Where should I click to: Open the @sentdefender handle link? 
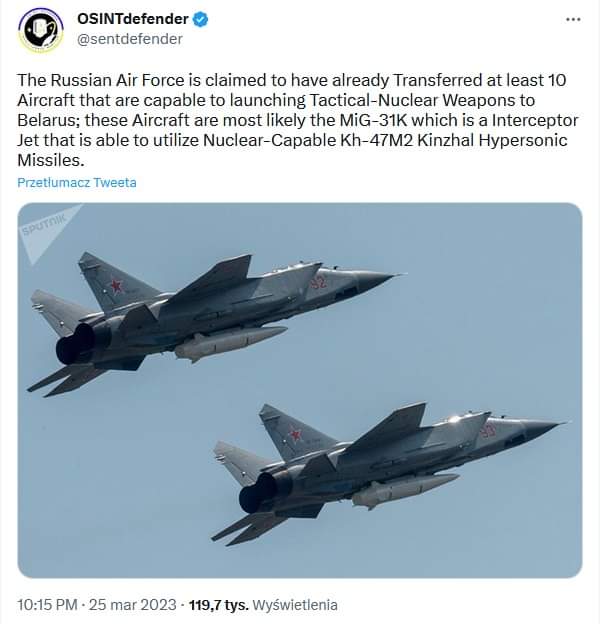[130, 39]
